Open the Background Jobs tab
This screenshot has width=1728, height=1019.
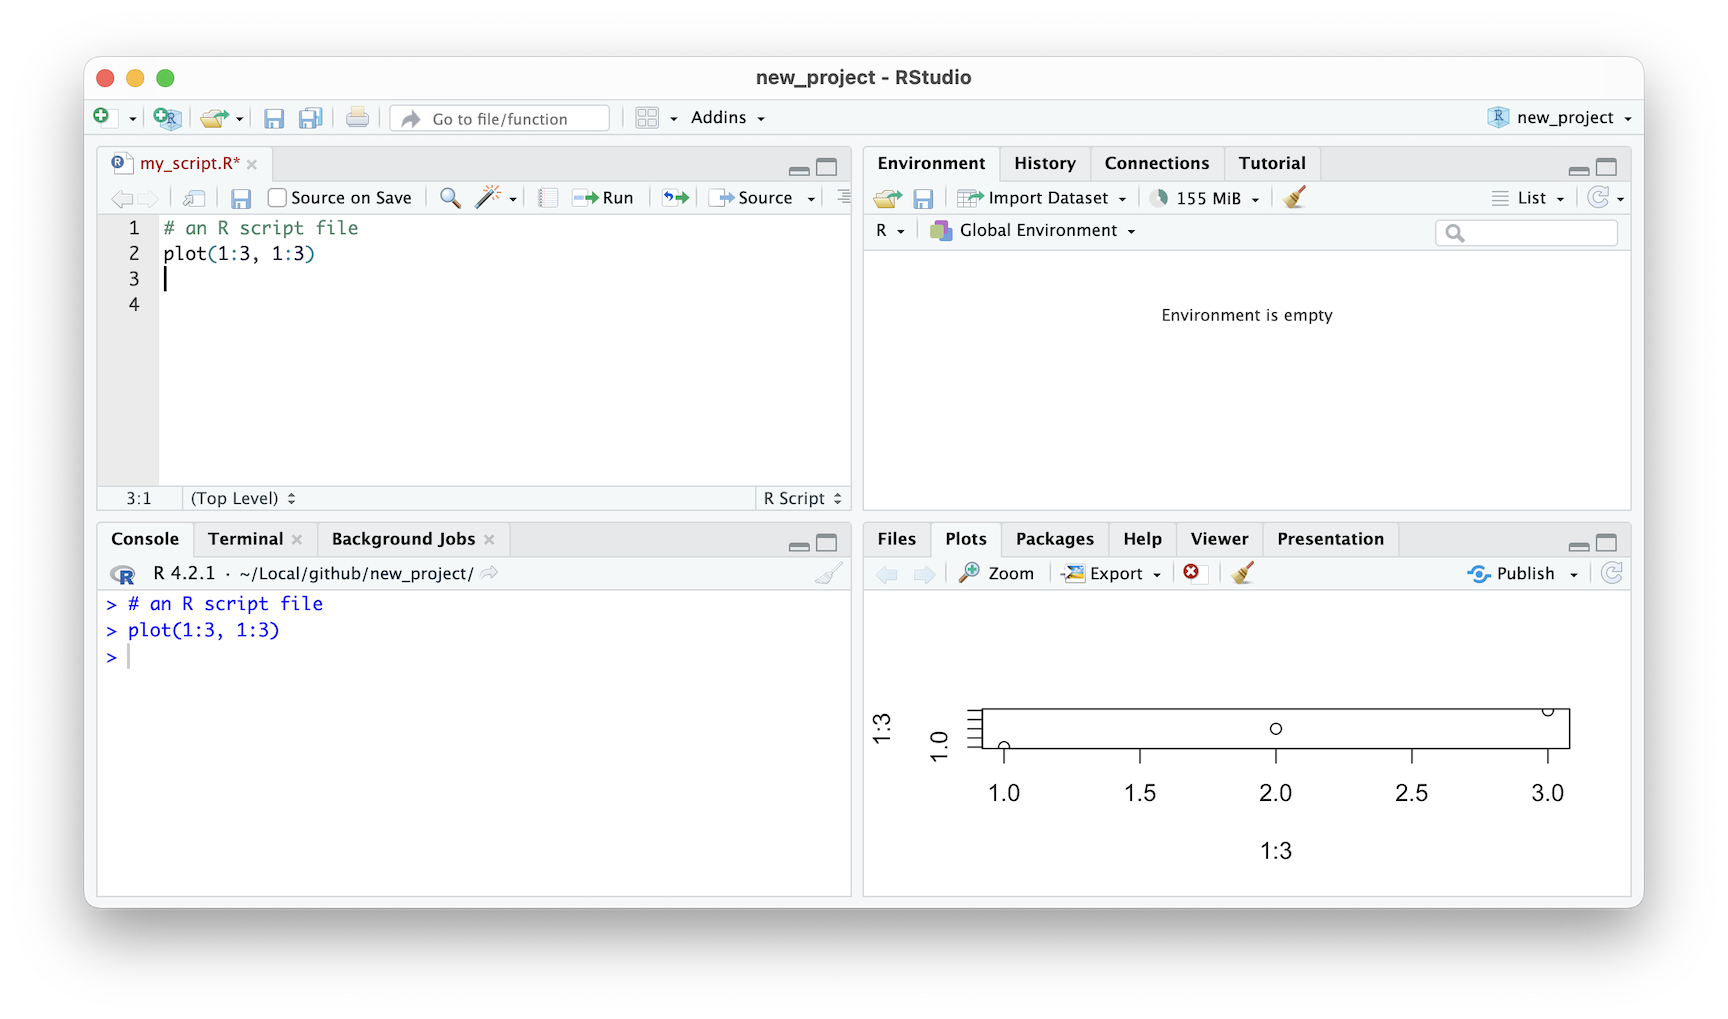[x=404, y=539]
